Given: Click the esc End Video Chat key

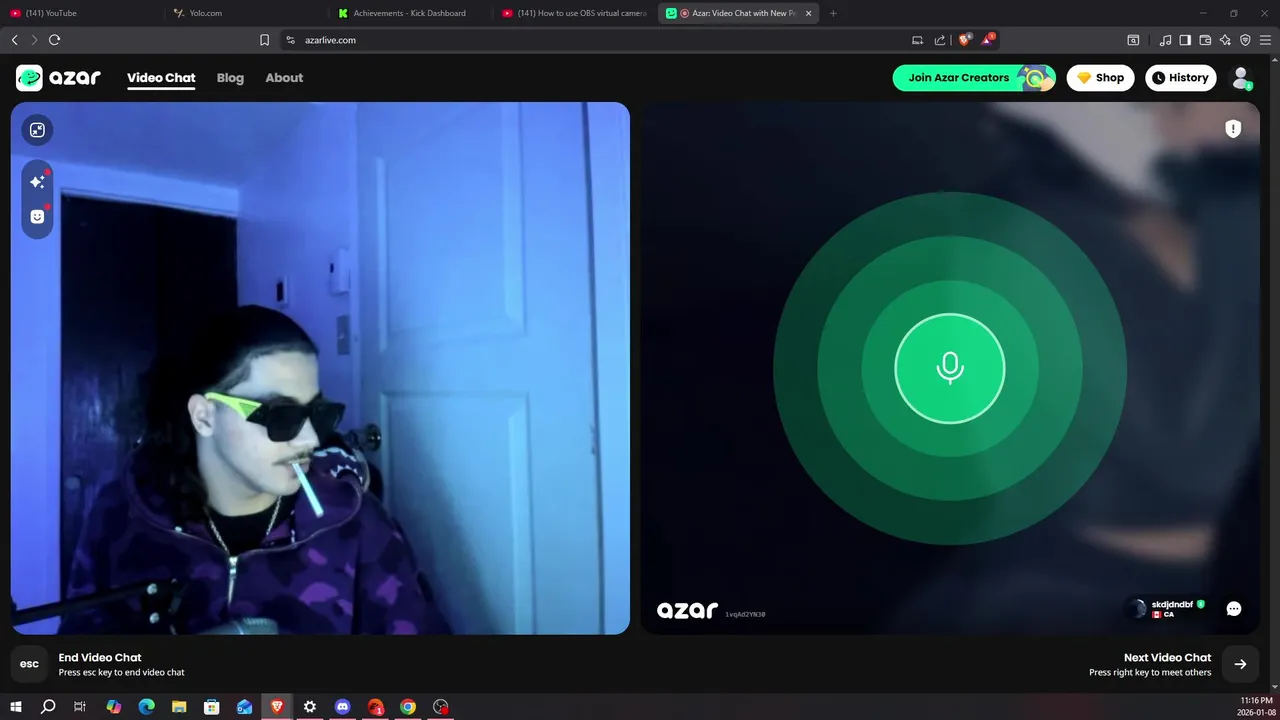Looking at the screenshot, I should coord(30,664).
